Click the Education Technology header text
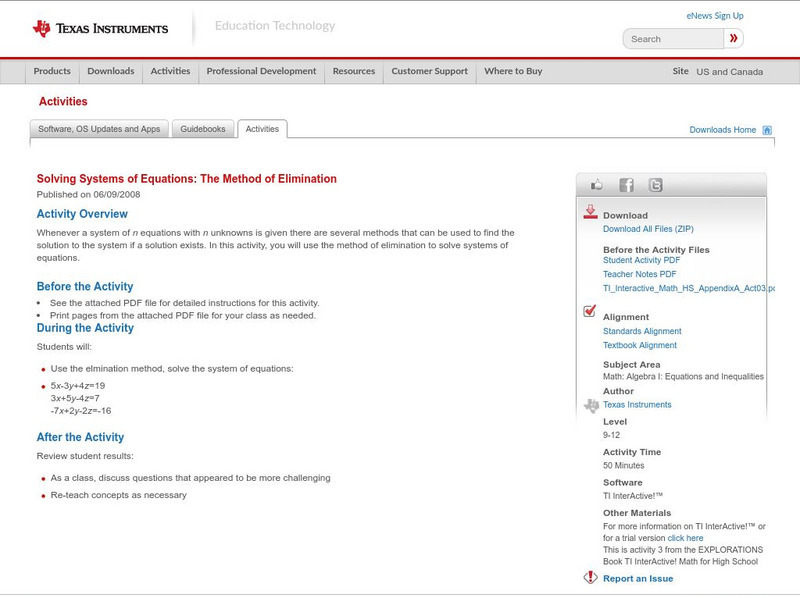The width and height of the screenshot is (800, 598). click(x=275, y=26)
